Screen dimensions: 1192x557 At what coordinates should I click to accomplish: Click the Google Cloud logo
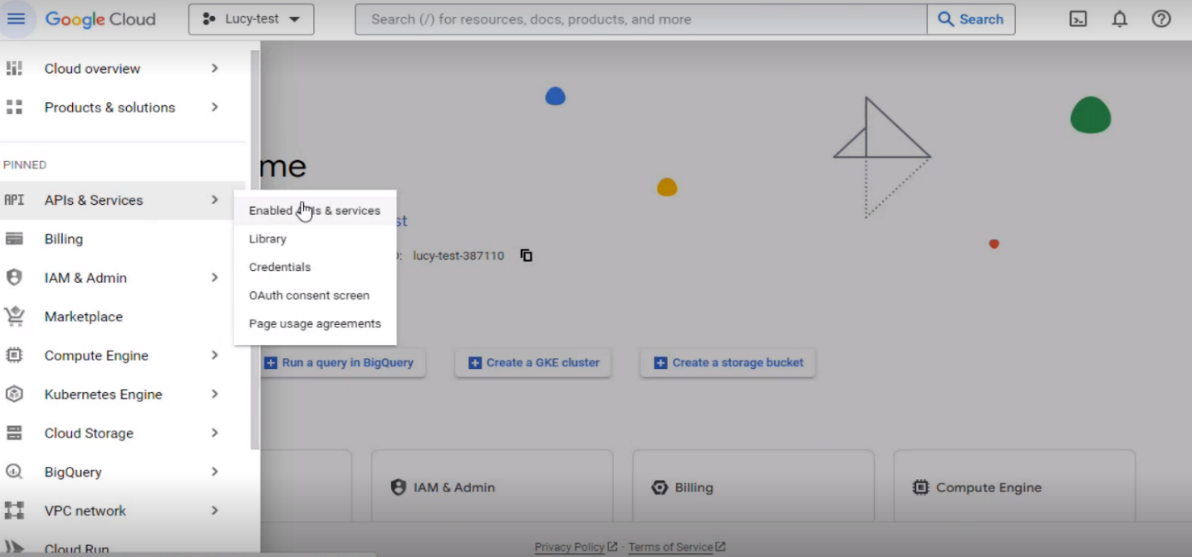coord(100,19)
